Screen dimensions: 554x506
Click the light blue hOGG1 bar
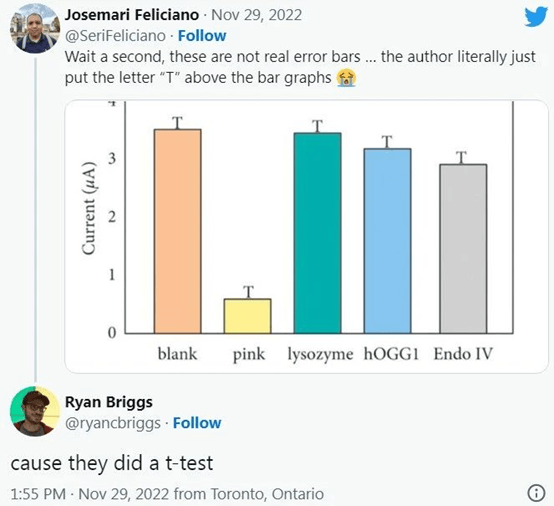pos(387,241)
